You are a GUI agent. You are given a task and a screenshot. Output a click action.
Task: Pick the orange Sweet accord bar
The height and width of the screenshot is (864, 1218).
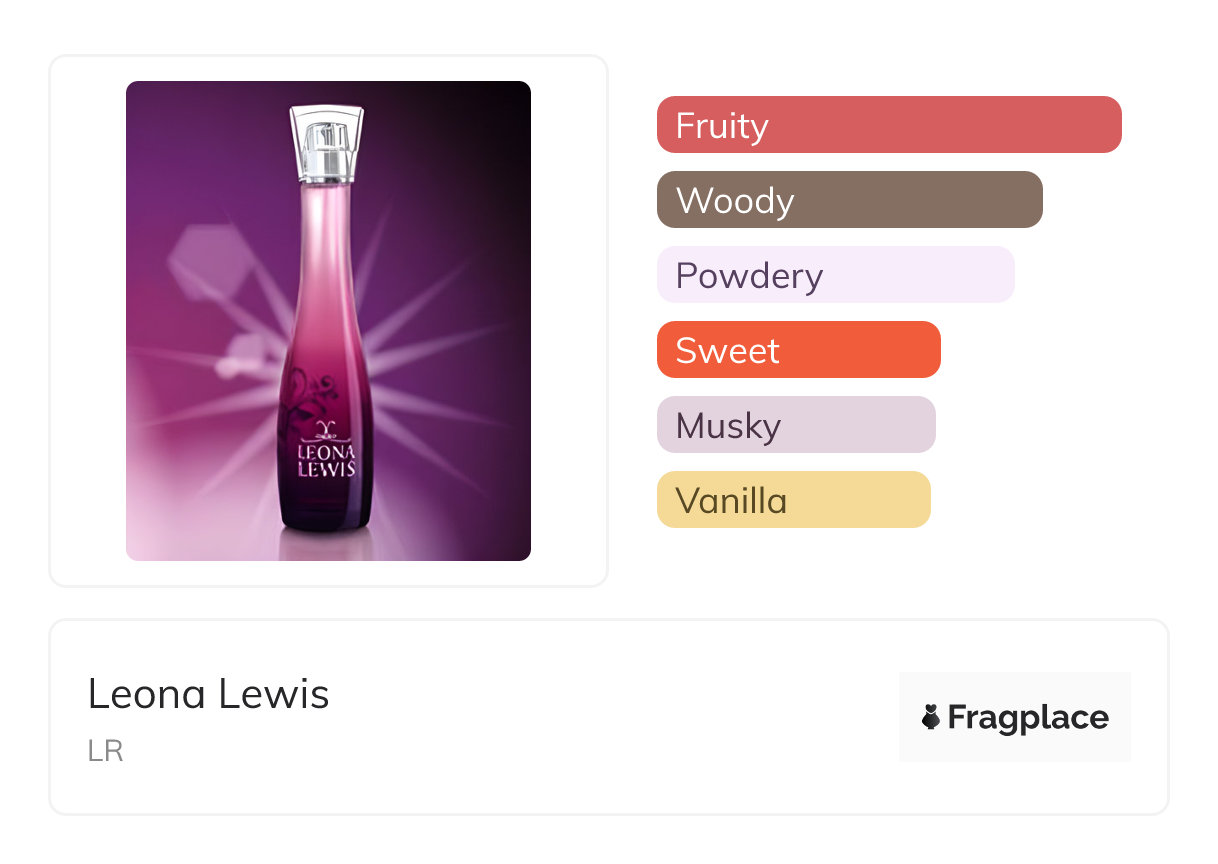(799, 350)
